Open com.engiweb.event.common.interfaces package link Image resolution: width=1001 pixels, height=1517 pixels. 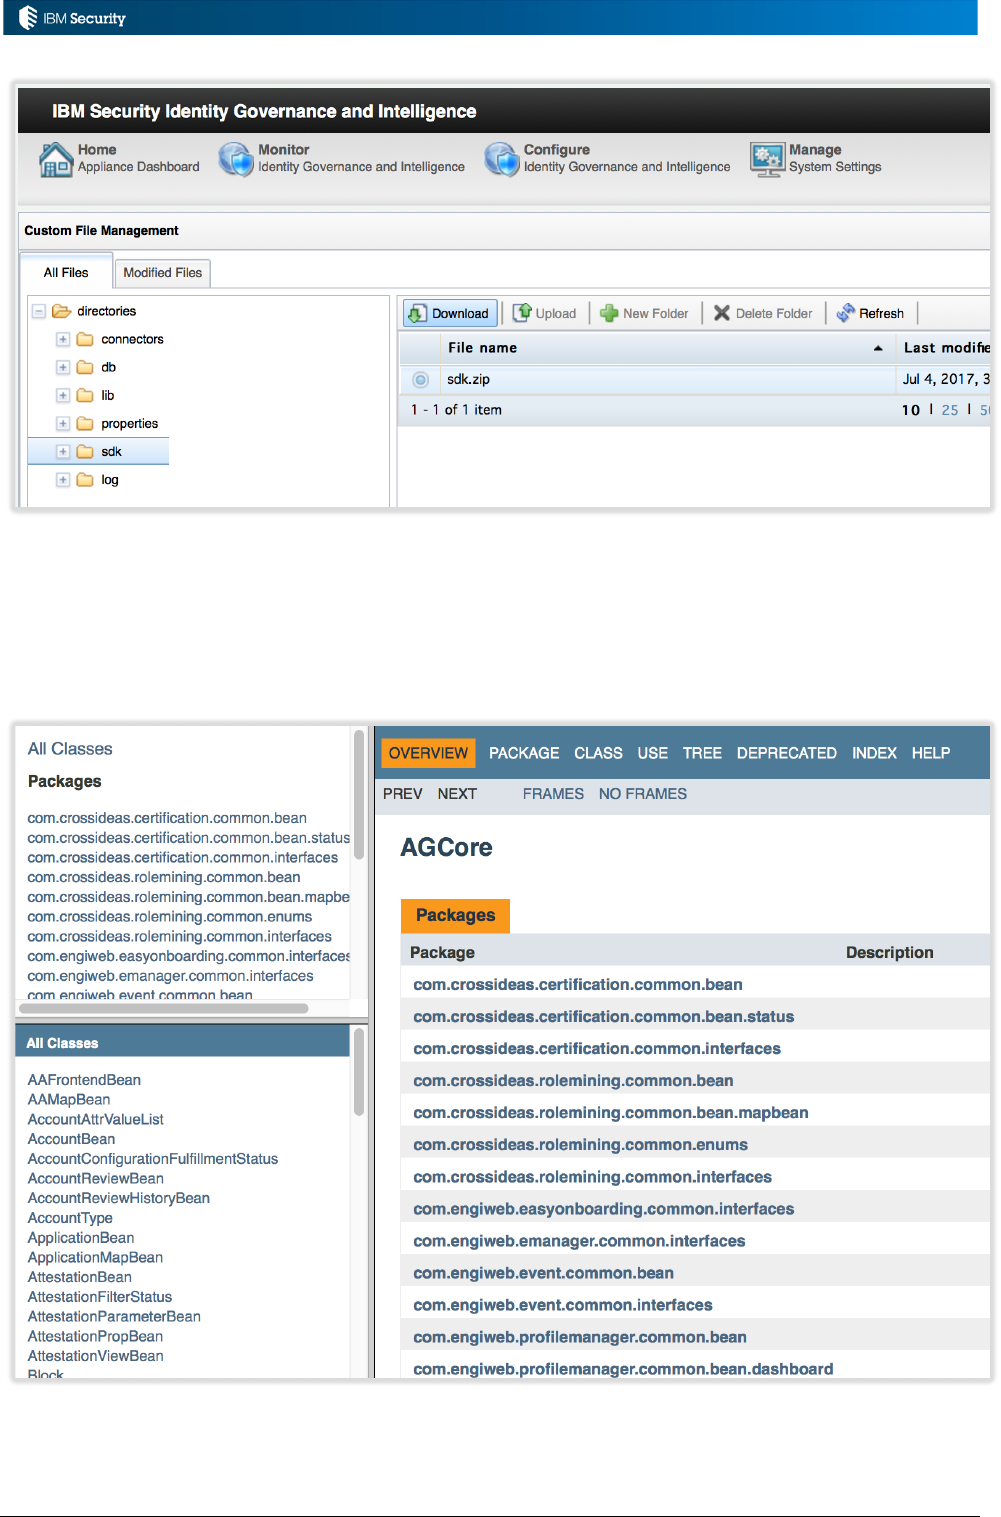click(x=563, y=1305)
